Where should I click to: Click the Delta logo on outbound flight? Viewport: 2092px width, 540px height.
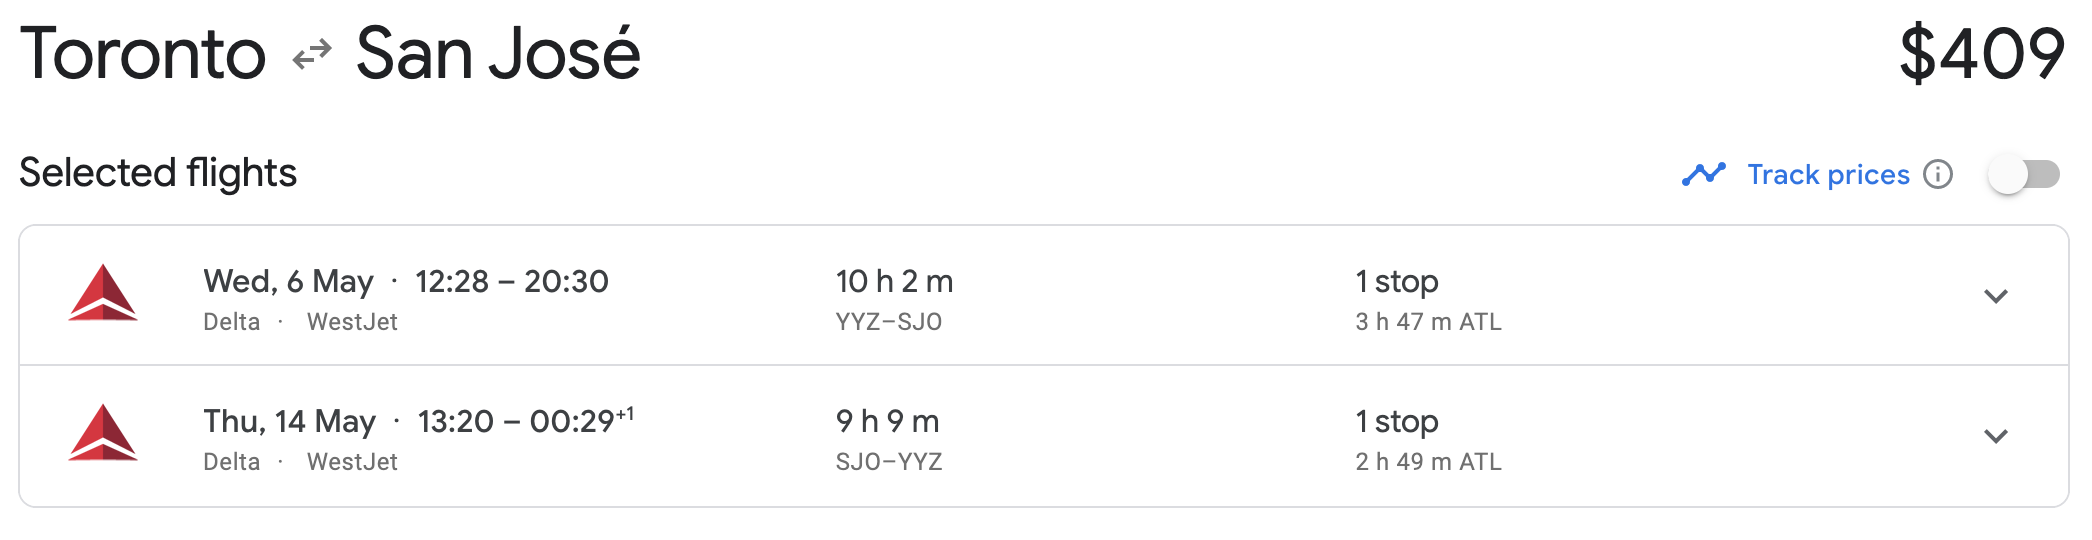click(x=103, y=293)
